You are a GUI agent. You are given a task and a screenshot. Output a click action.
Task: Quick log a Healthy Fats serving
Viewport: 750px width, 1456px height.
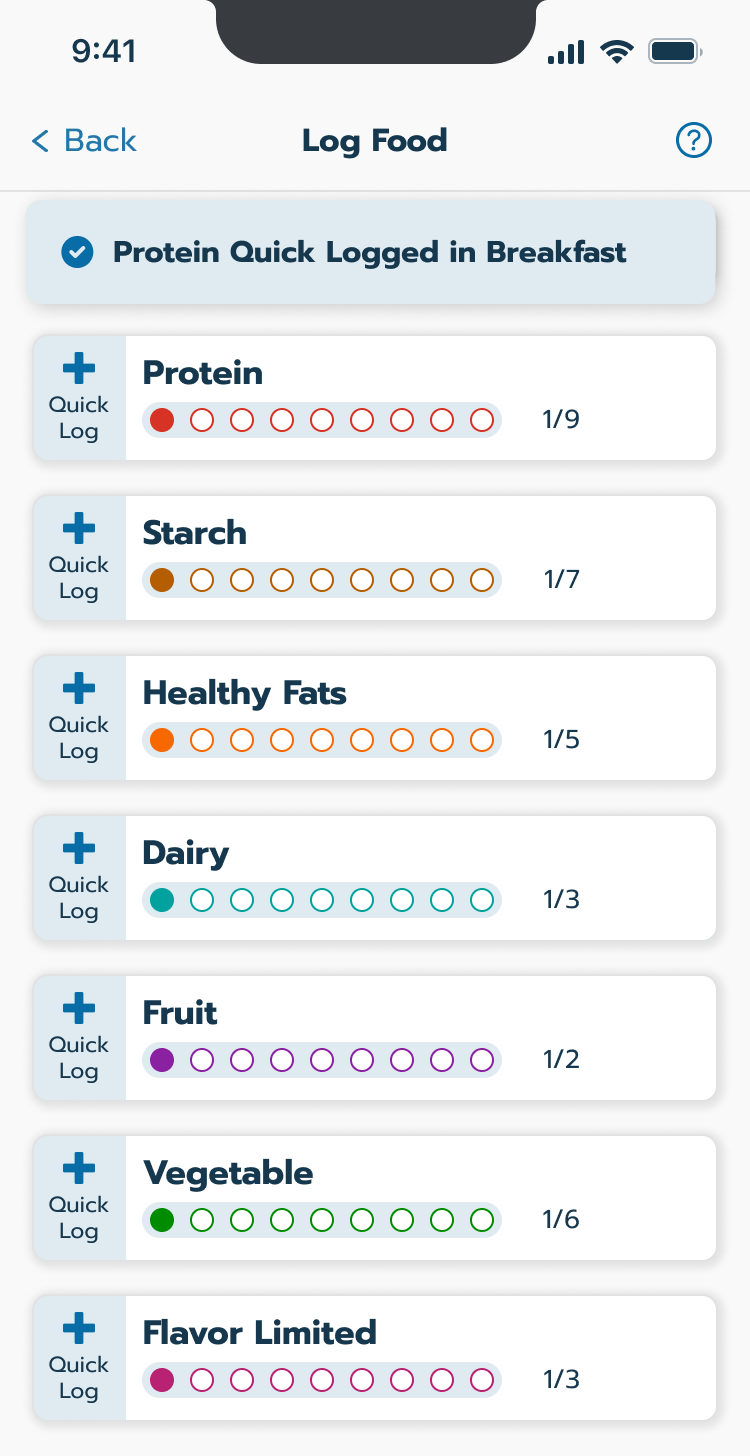coord(79,718)
